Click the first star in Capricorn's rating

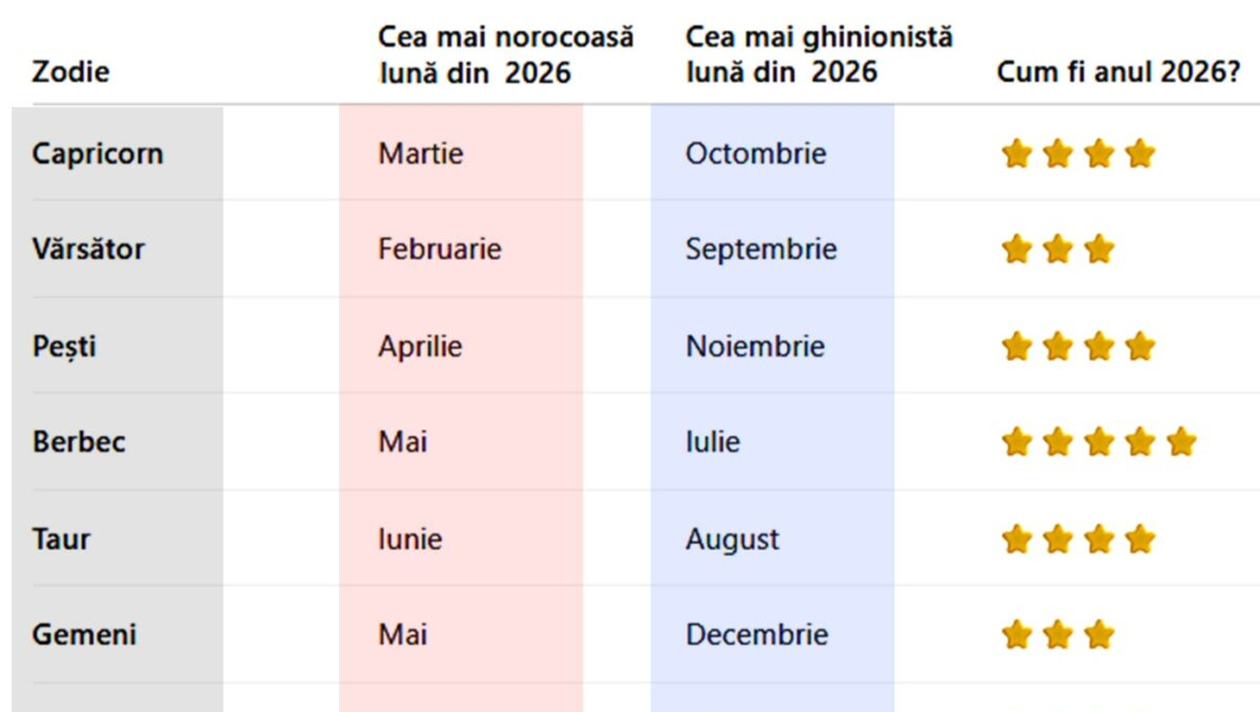(x=1017, y=154)
